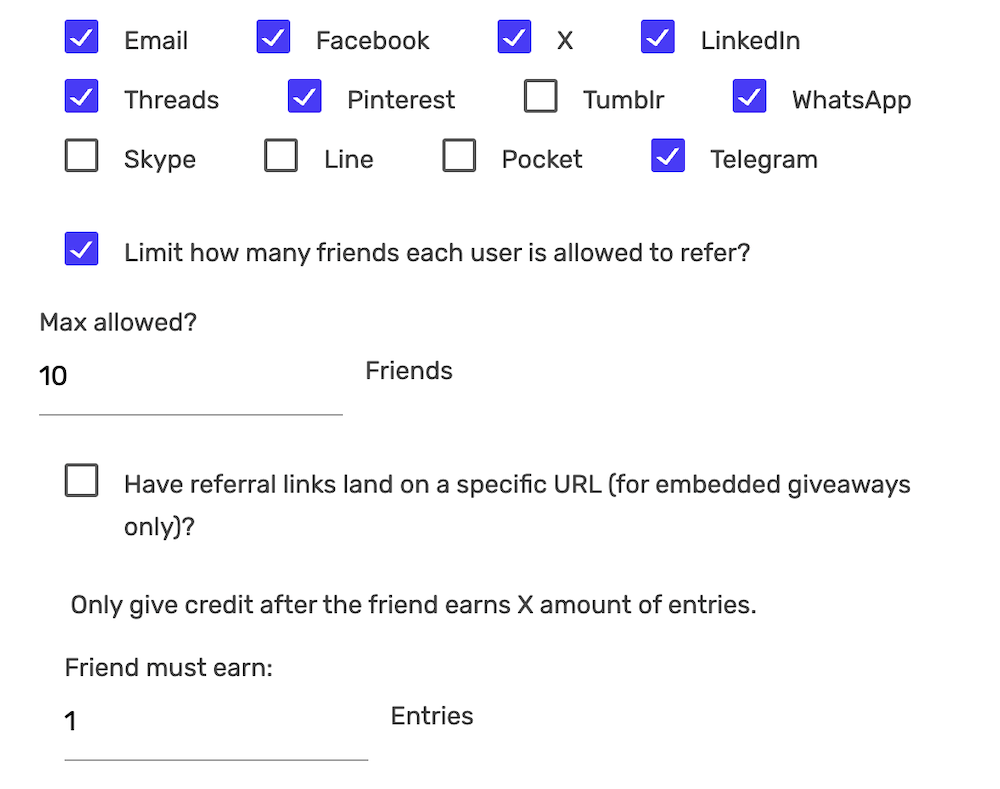Click the Max allowed friends input field

tap(190, 377)
